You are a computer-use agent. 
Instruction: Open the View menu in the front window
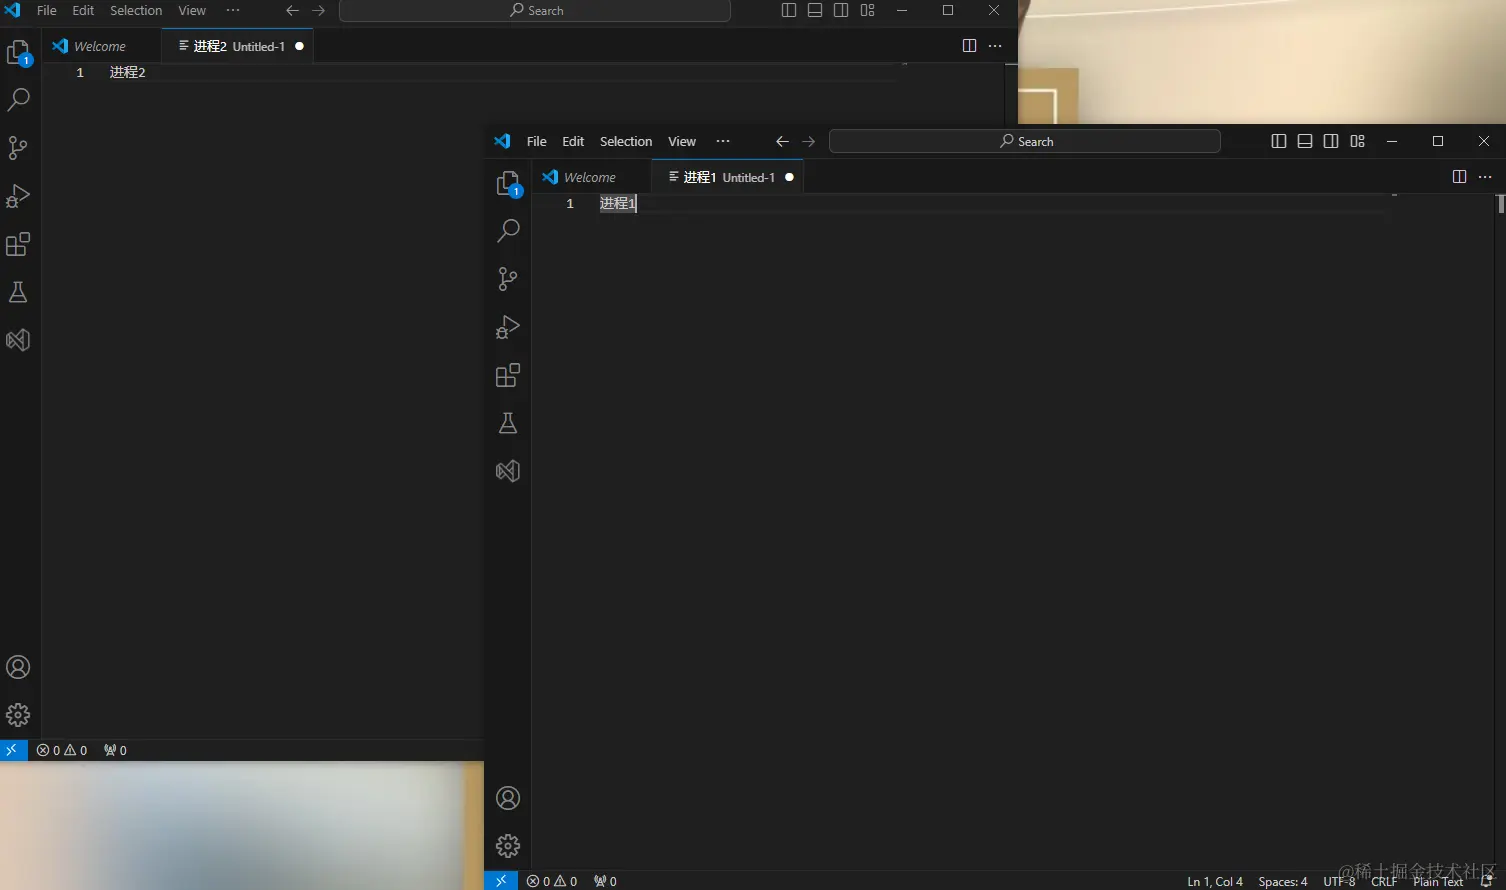pos(682,141)
